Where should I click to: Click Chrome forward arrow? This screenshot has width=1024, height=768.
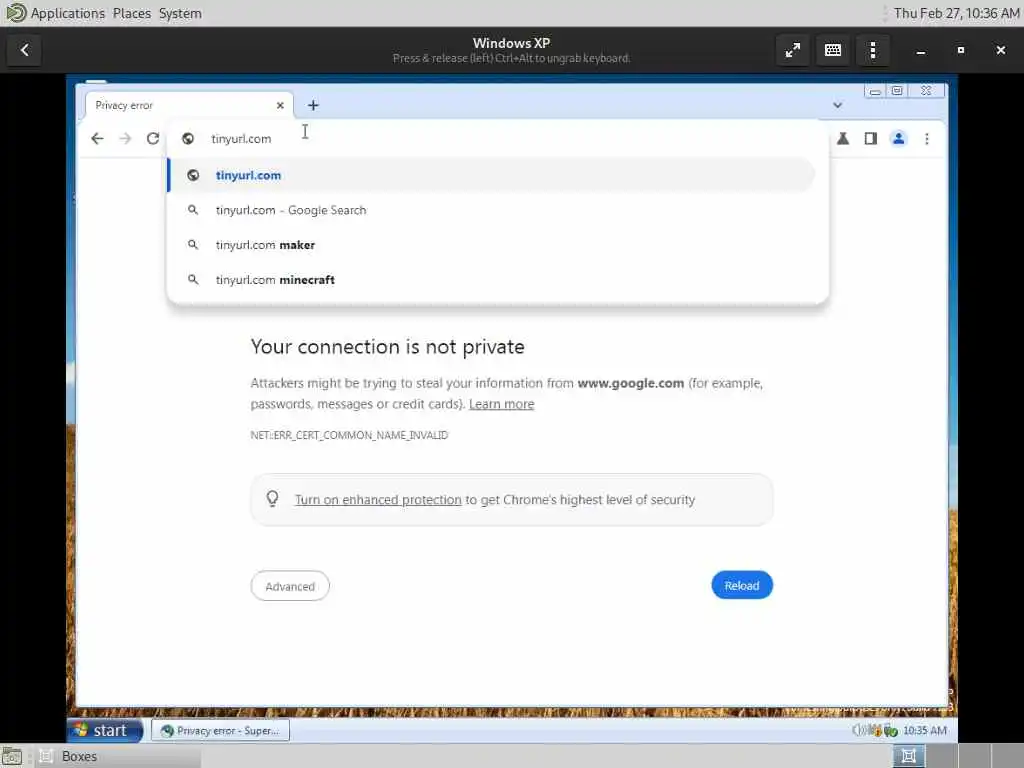[125, 138]
